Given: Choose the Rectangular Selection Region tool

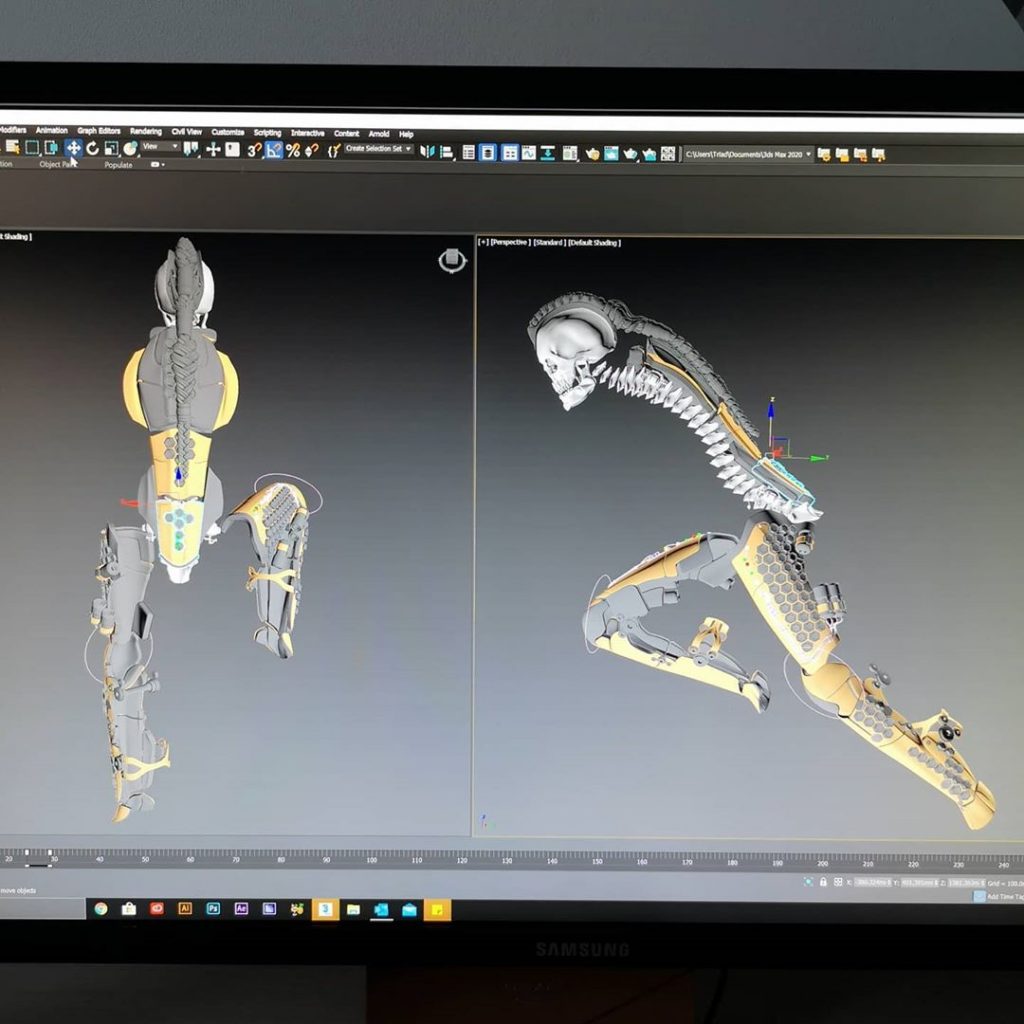Looking at the screenshot, I should click(x=31, y=148).
